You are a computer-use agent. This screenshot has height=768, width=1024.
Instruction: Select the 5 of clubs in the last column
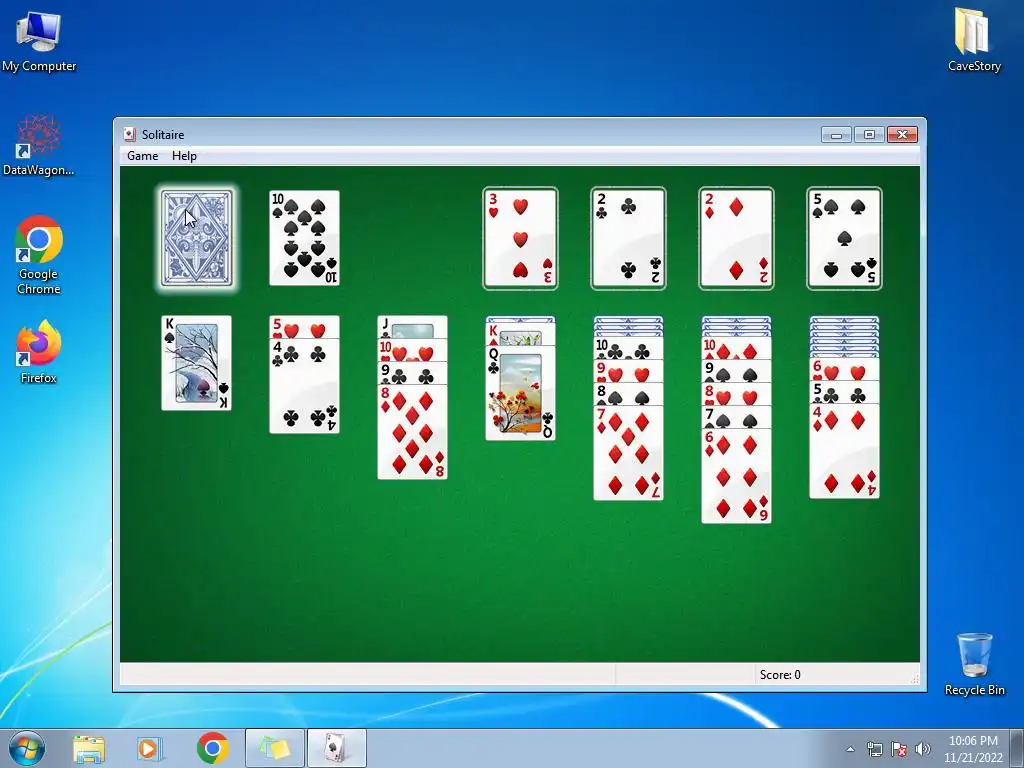click(x=844, y=392)
